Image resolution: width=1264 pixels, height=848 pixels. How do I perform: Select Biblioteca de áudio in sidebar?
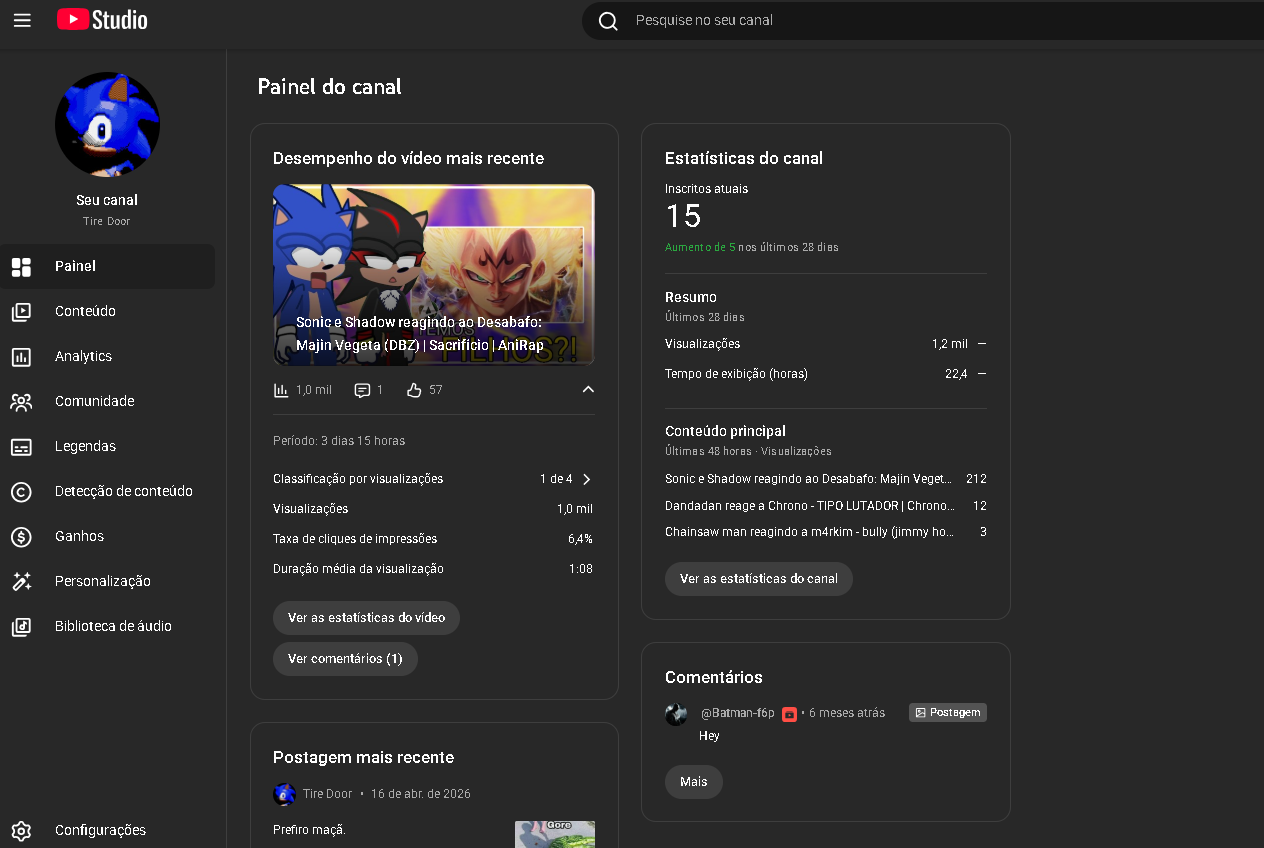[113, 626]
